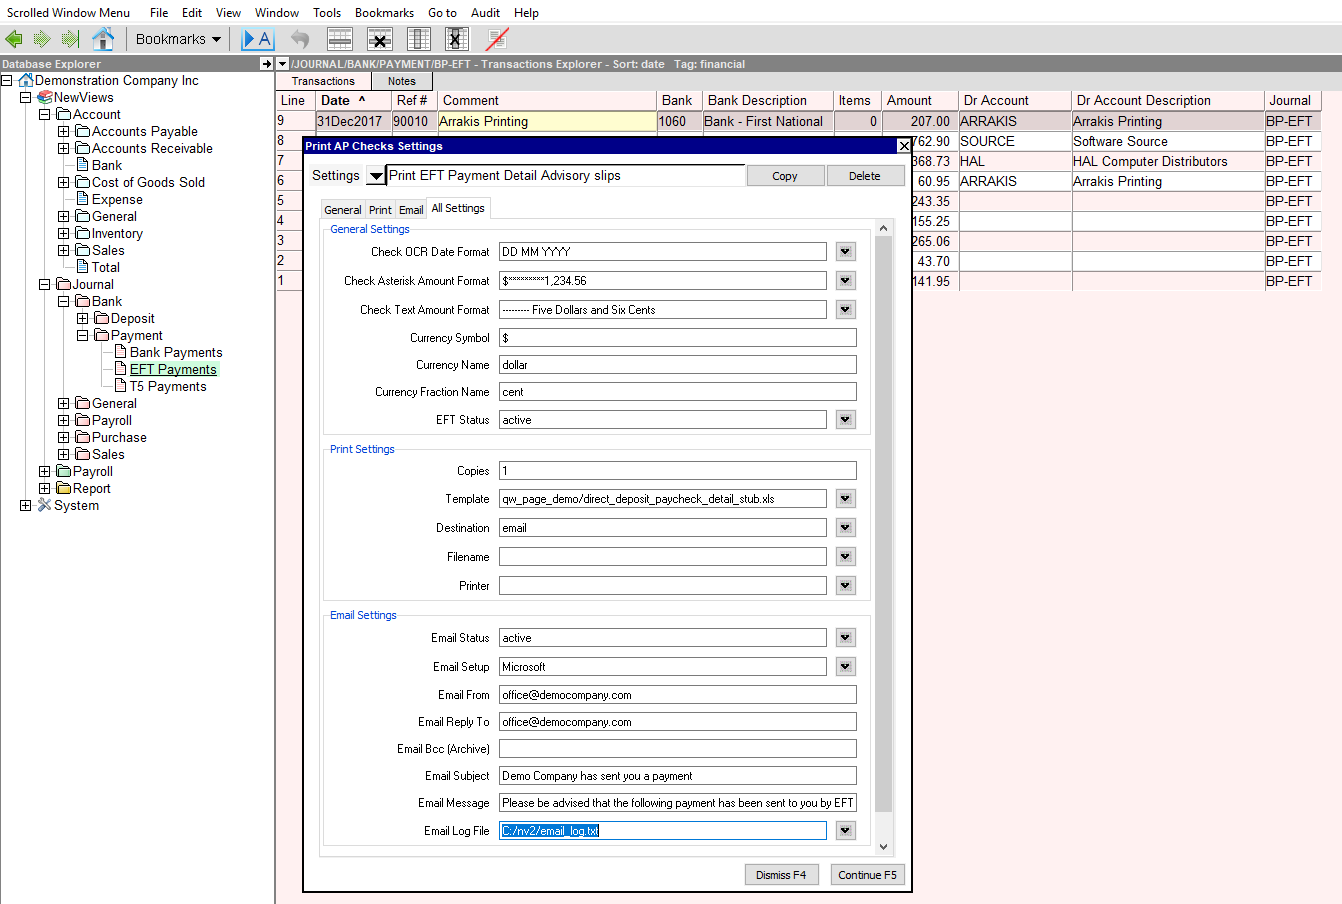The height and width of the screenshot is (904, 1342).
Task: Switch to the Email settings tab
Action: pyautogui.click(x=411, y=210)
